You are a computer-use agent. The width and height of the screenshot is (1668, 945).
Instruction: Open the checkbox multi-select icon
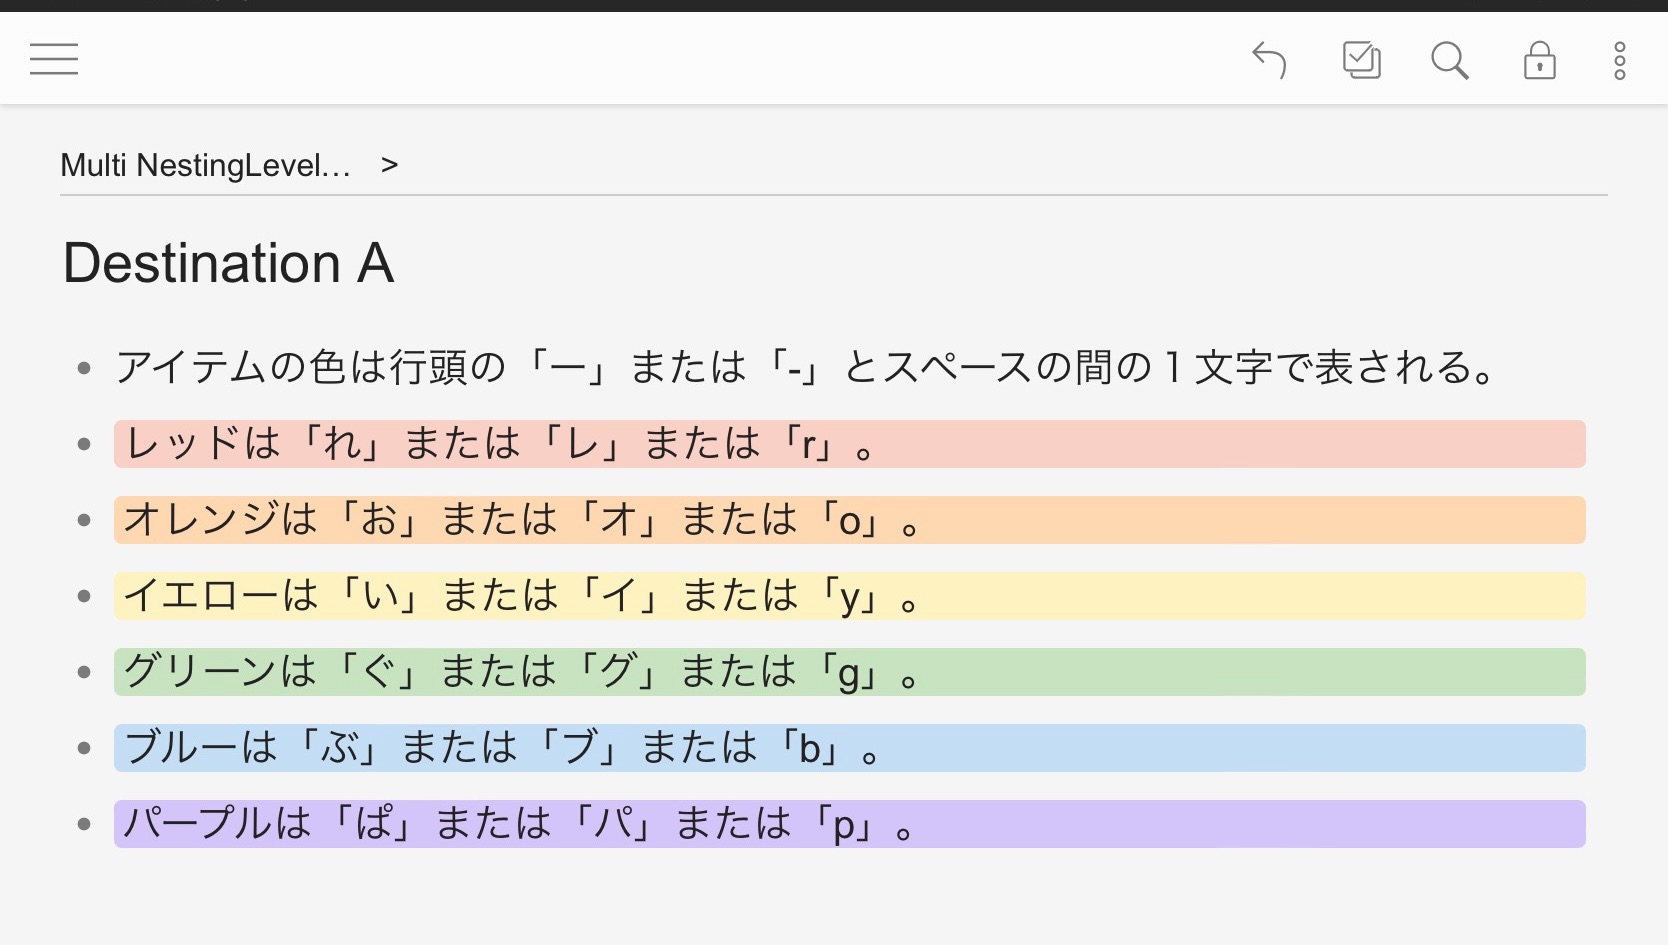point(1361,60)
